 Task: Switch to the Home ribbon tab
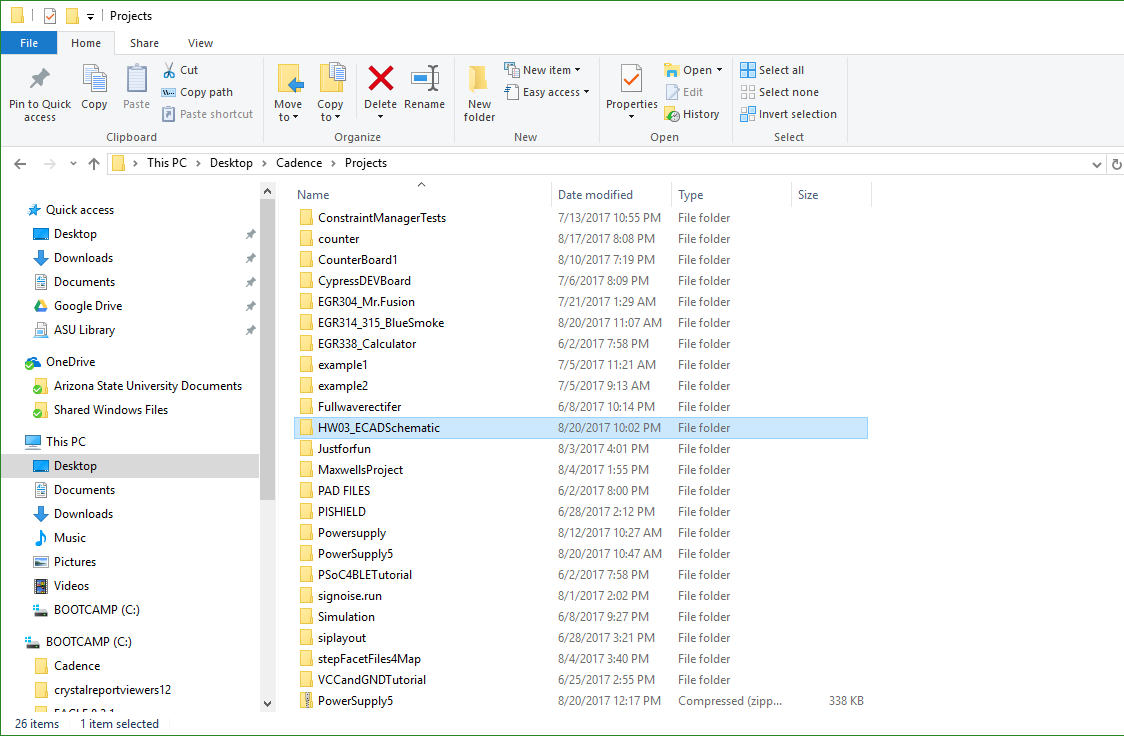pos(86,43)
